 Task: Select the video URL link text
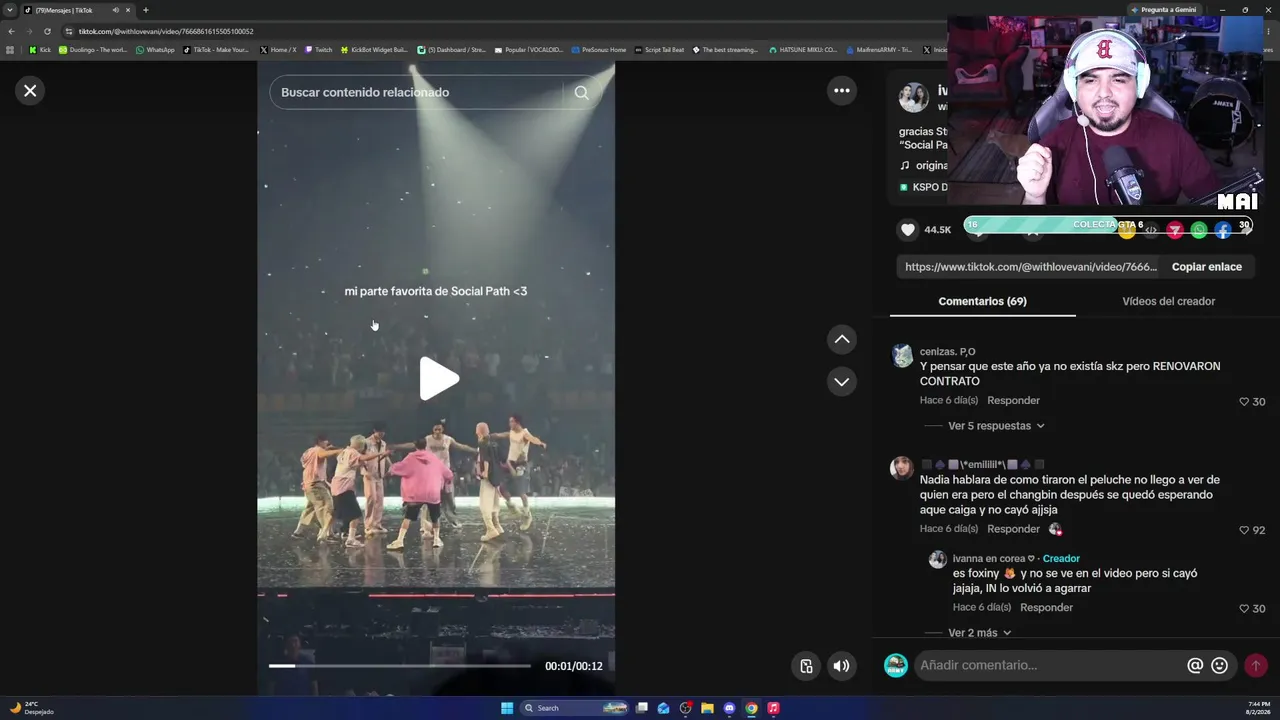coord(1031,267)
